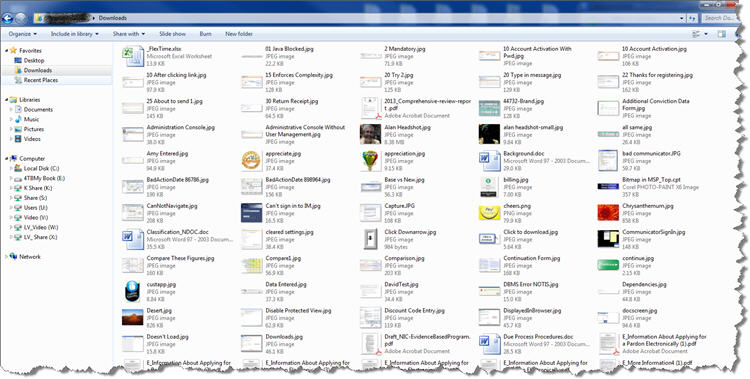
Task: Click the appreciate.jpg badge icon
Action: coord(251,160)
